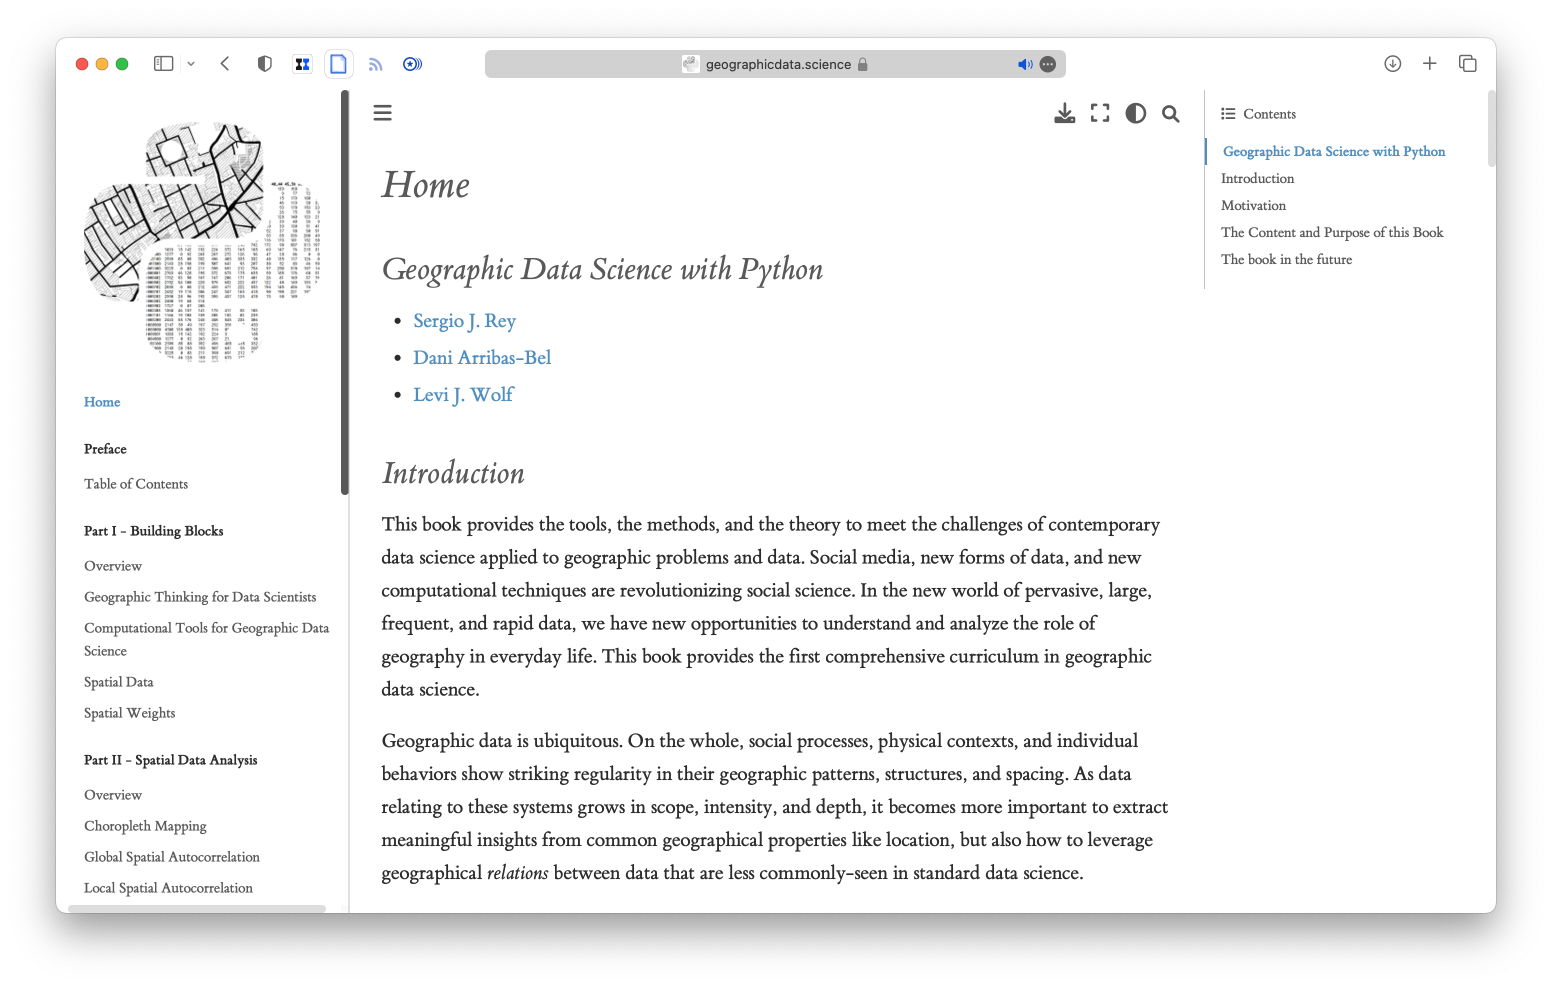Open the address bar more options button
This screenshot has width=1552, height=987.
[x=1048, y=64]
